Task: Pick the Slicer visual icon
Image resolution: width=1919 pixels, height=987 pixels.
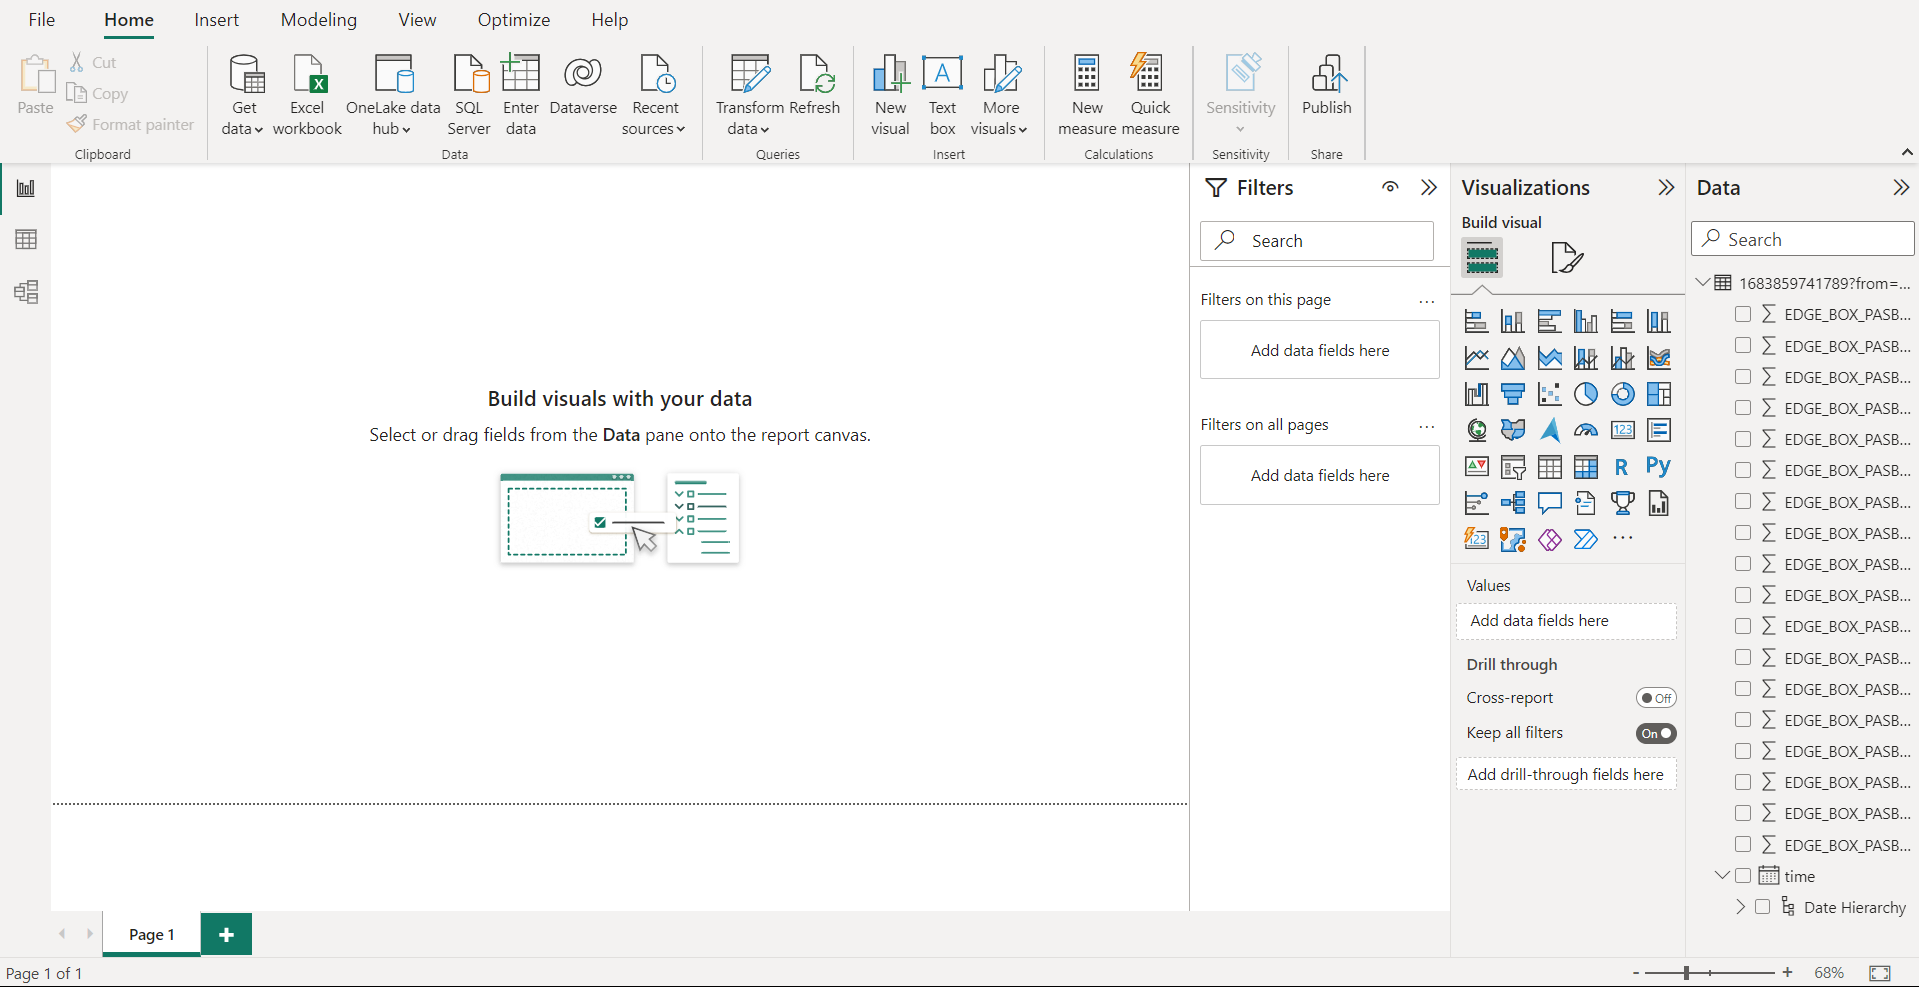Action: pyautogui.click(x=1513, y=466)
